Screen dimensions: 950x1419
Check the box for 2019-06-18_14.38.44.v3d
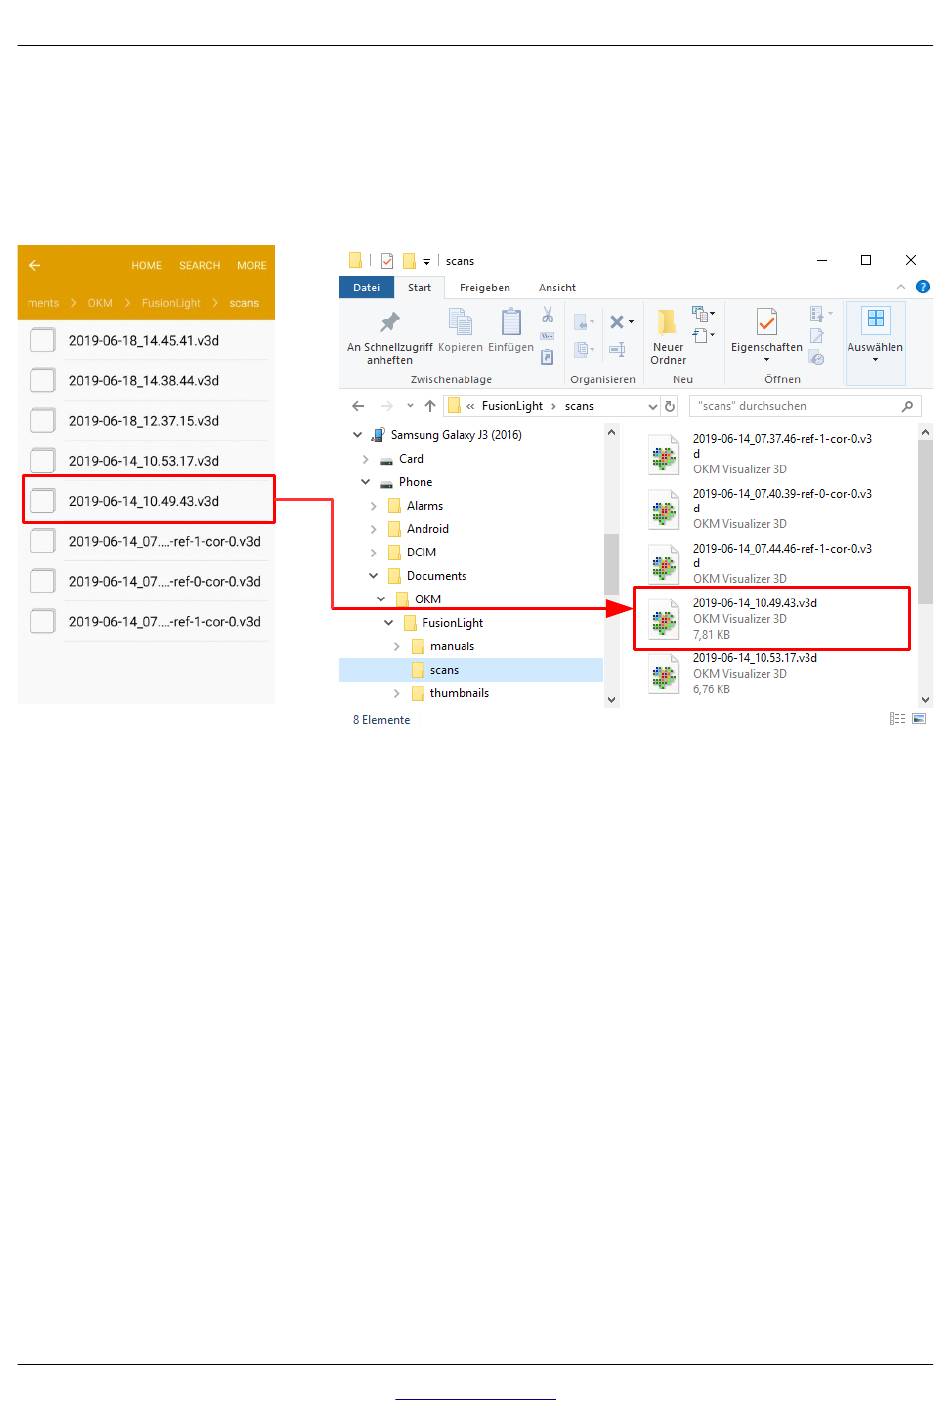[42, 380]
